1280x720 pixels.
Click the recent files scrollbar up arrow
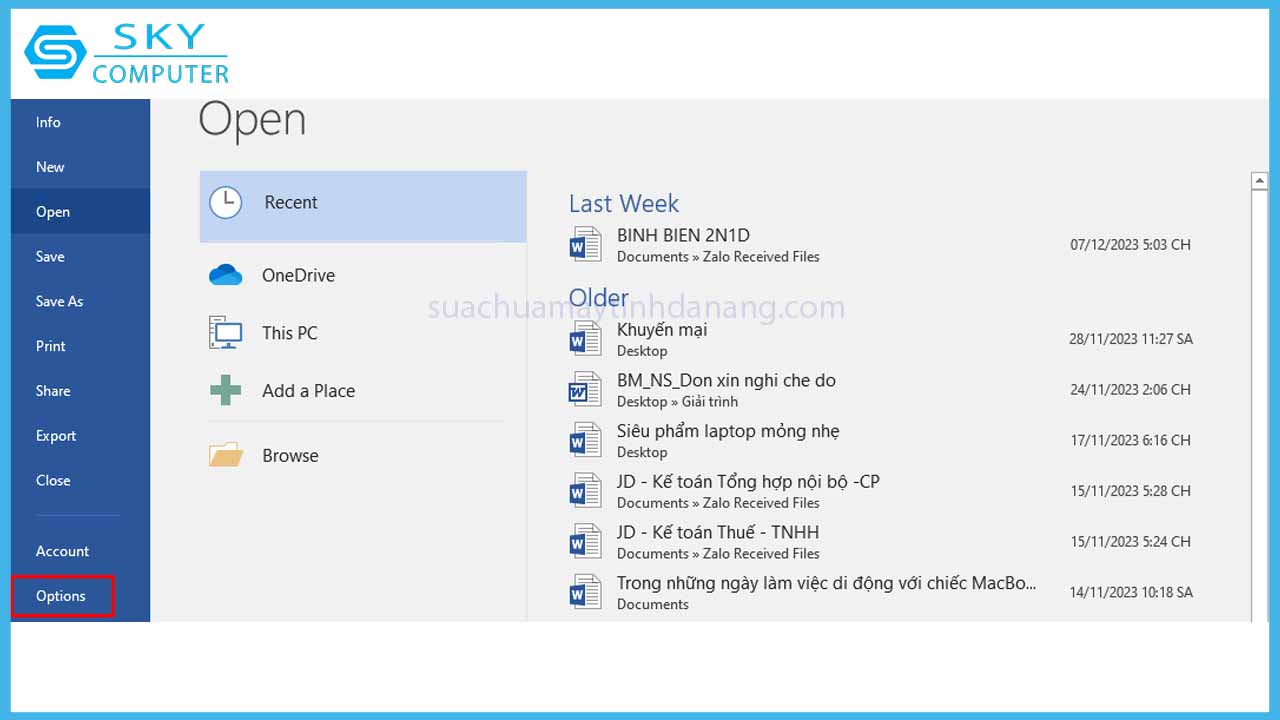(1260, 181)
